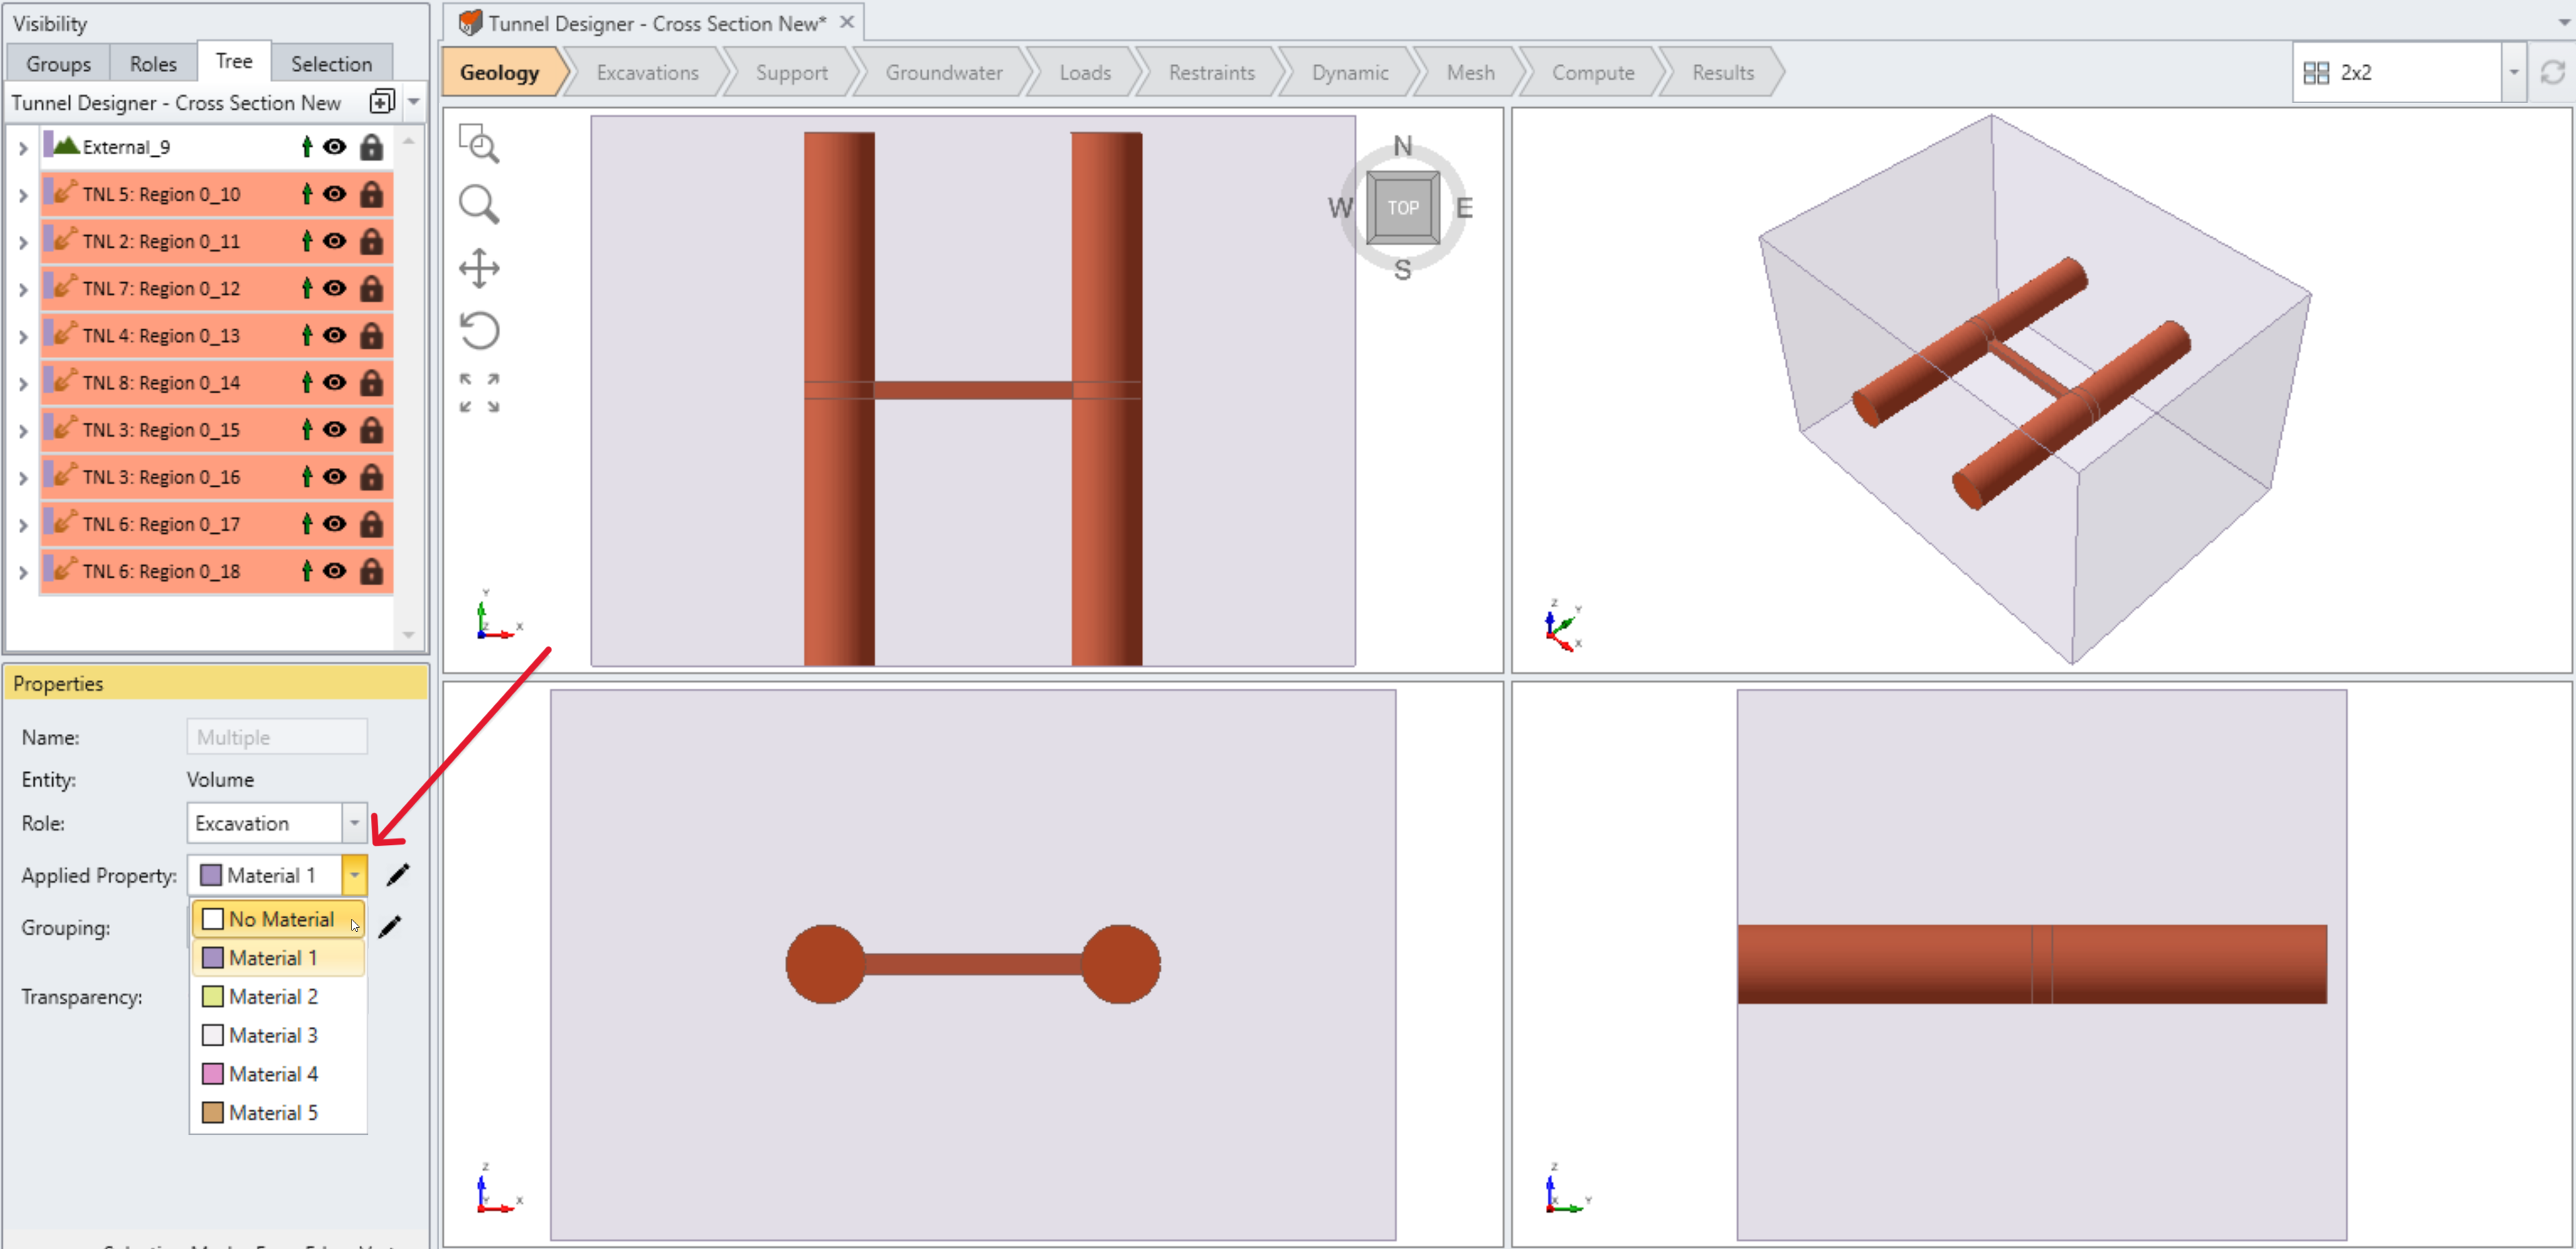
Task: Select the pan move tool
Action: pos(479,268)
